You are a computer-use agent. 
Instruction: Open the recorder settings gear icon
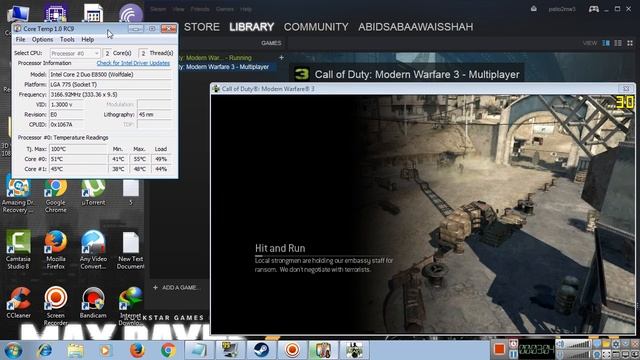(x=616, y=344)
